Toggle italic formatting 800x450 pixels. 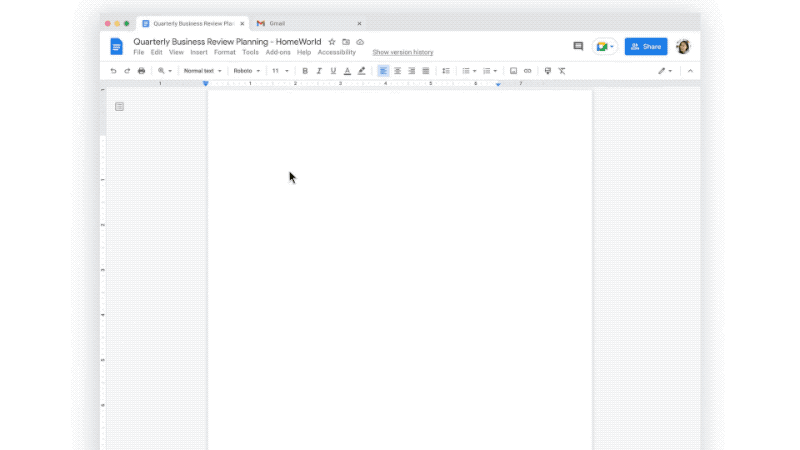(x=319, y=71)
